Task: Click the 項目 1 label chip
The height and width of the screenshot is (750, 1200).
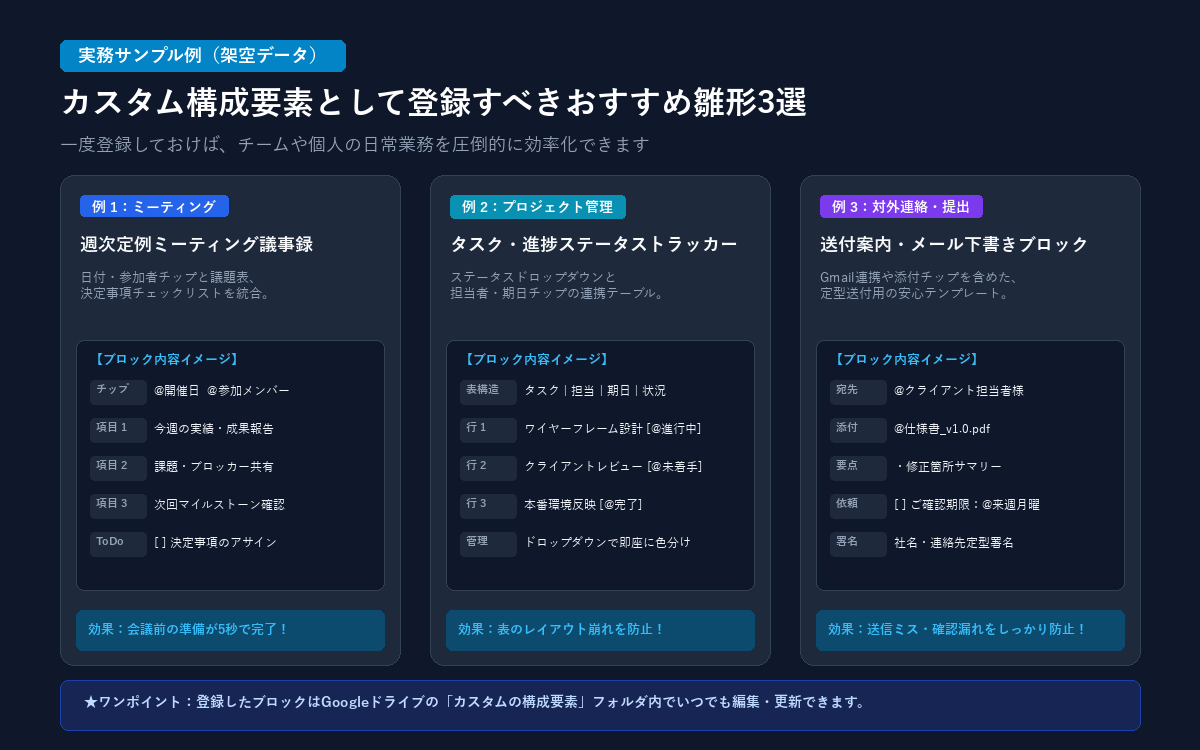Action: point(118,430)
